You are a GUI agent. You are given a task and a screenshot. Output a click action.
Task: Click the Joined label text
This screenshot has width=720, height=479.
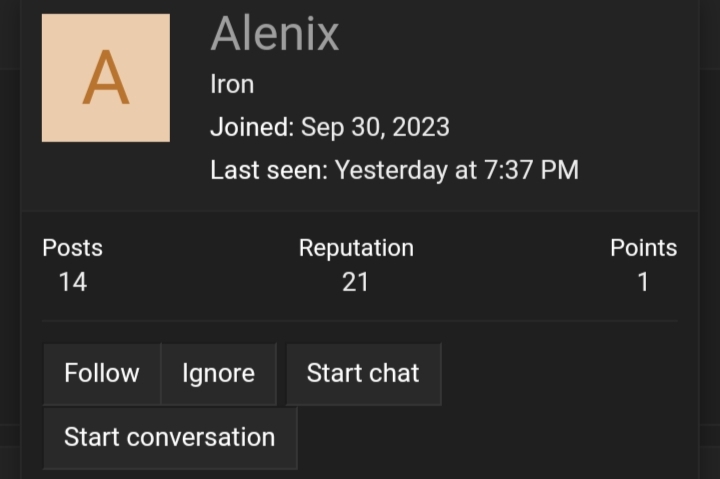click(x=252, y=127)
